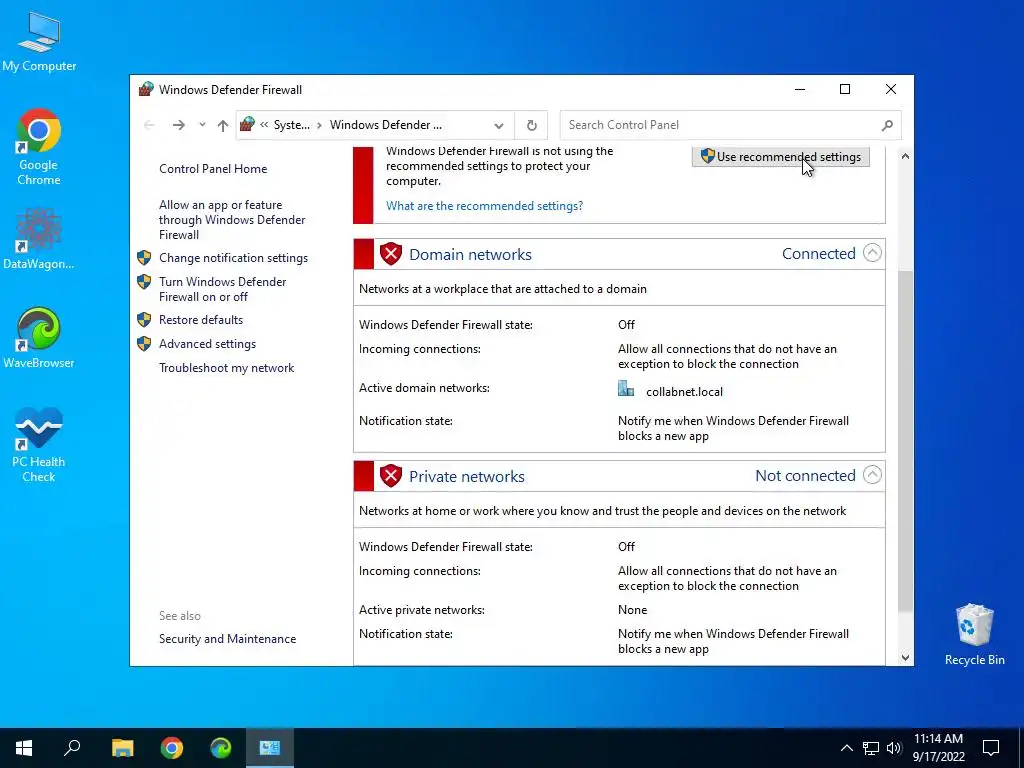
Task: Click the vertical scrollbar thumb
Action: (x=904, y=441)
